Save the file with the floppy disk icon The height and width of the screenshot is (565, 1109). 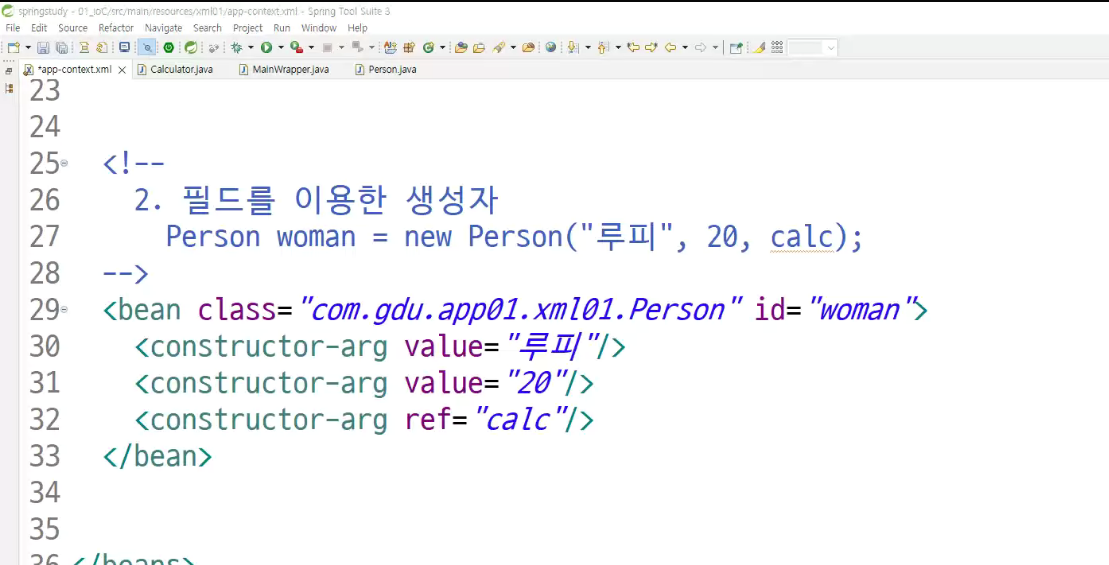42,47
